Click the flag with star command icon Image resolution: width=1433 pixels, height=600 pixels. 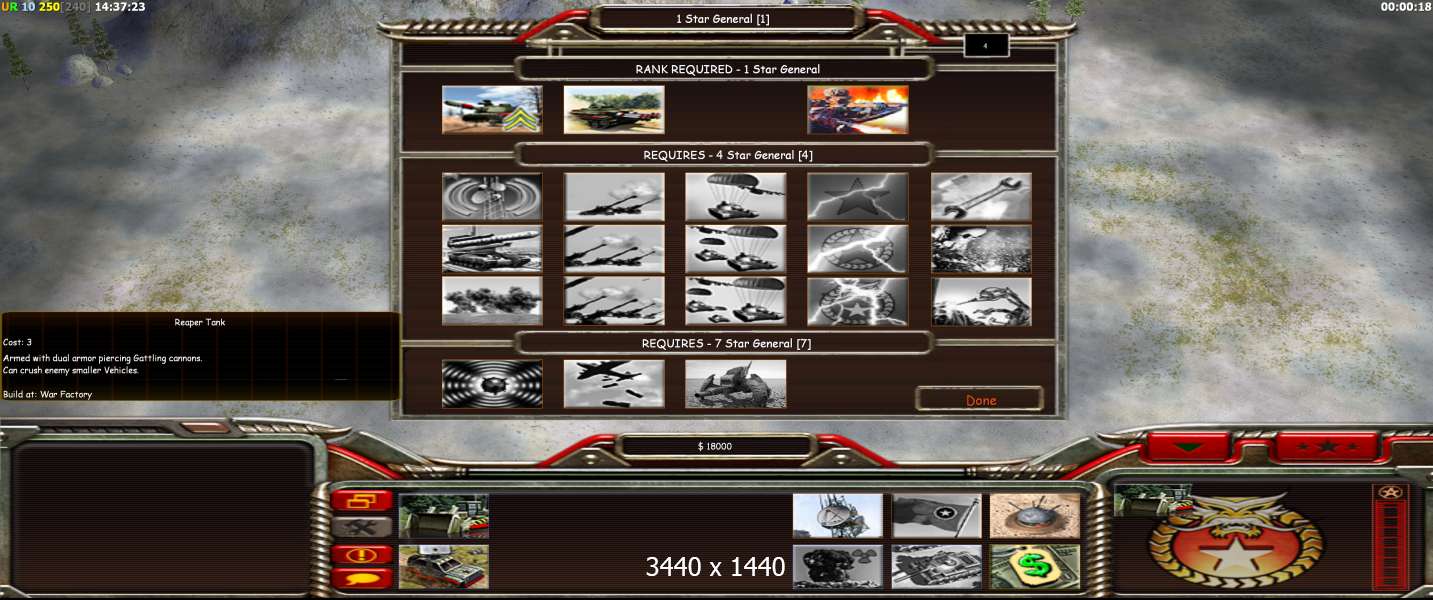(x=937, y=516)
